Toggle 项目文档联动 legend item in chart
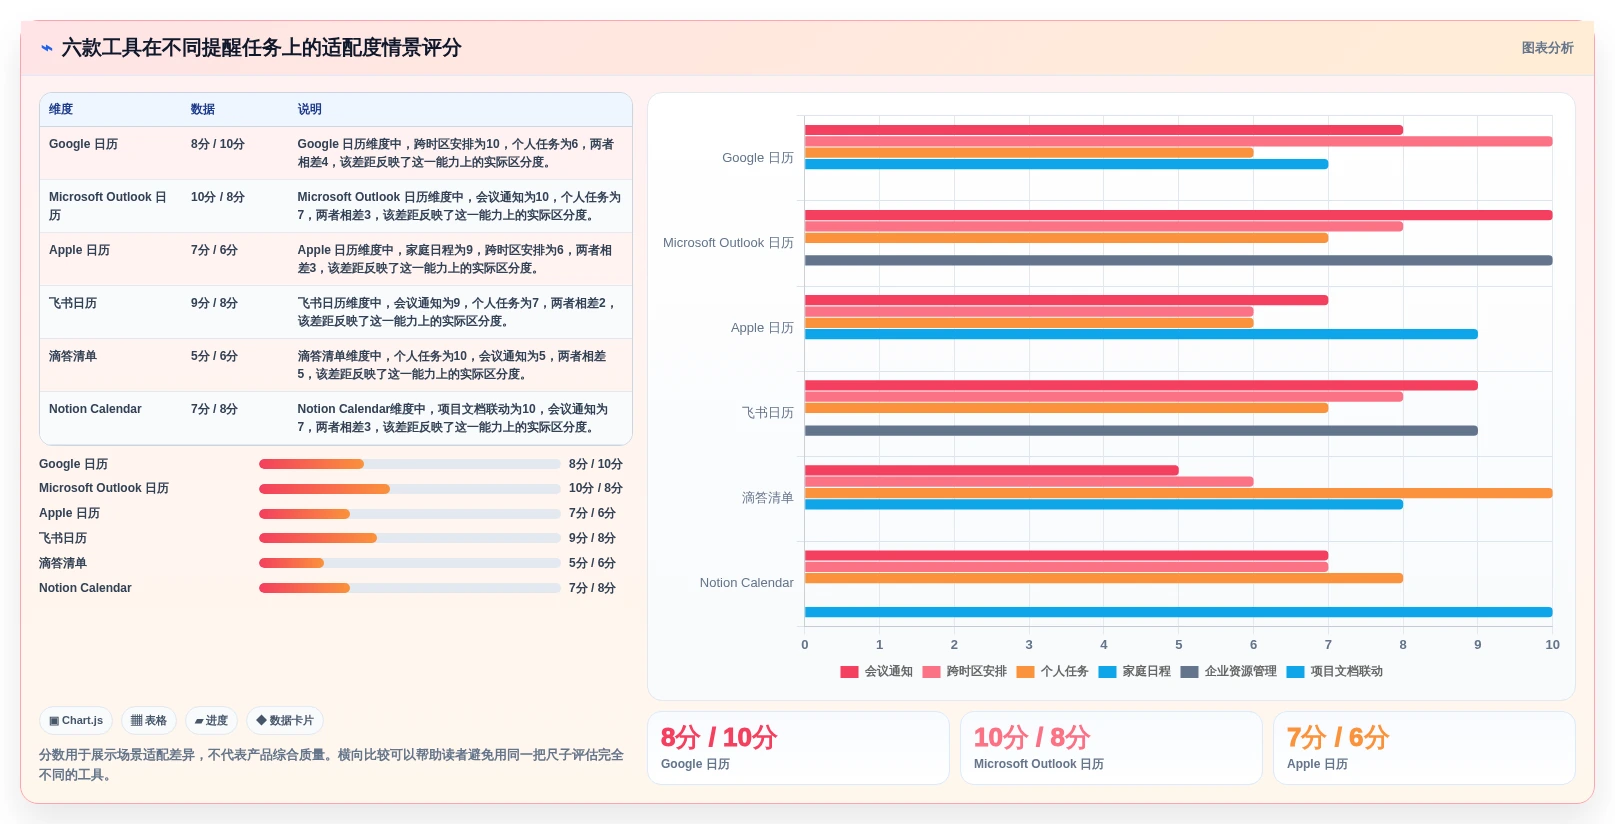1615x824 pixels. pyautogui.click(x=1334, y=672)
